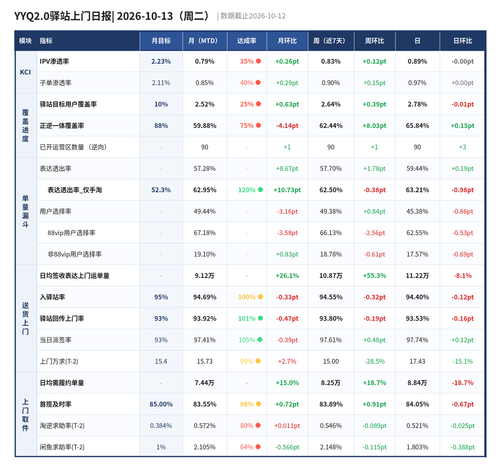Click the 子单渗透率 row label
The image size is (500, 467).
(56, 83)
